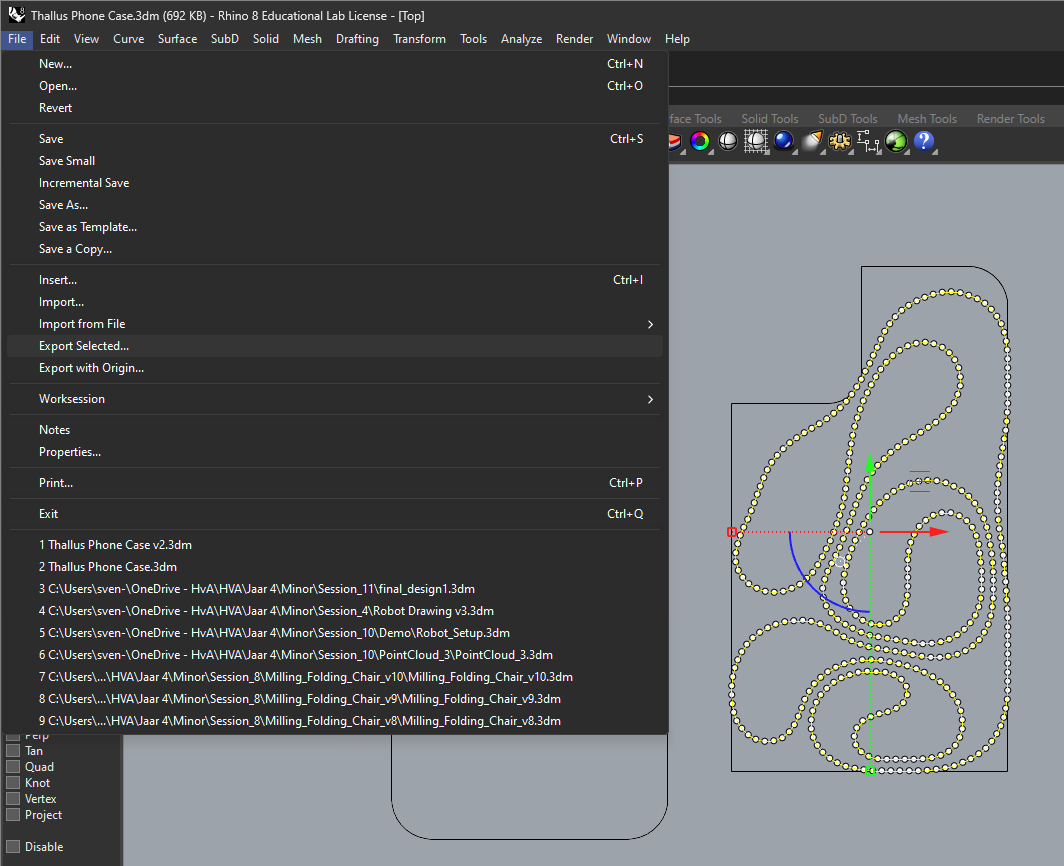Click the blue render sphere icon
Viewport: 1064px width, 866px height.
tap(784, 141)
